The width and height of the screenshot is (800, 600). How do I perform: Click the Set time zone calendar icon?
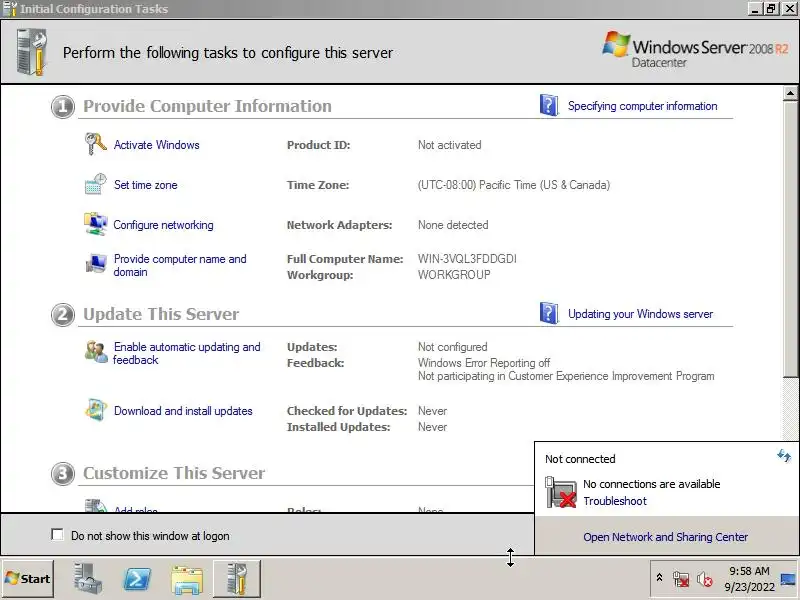click(x=95, y=184)
